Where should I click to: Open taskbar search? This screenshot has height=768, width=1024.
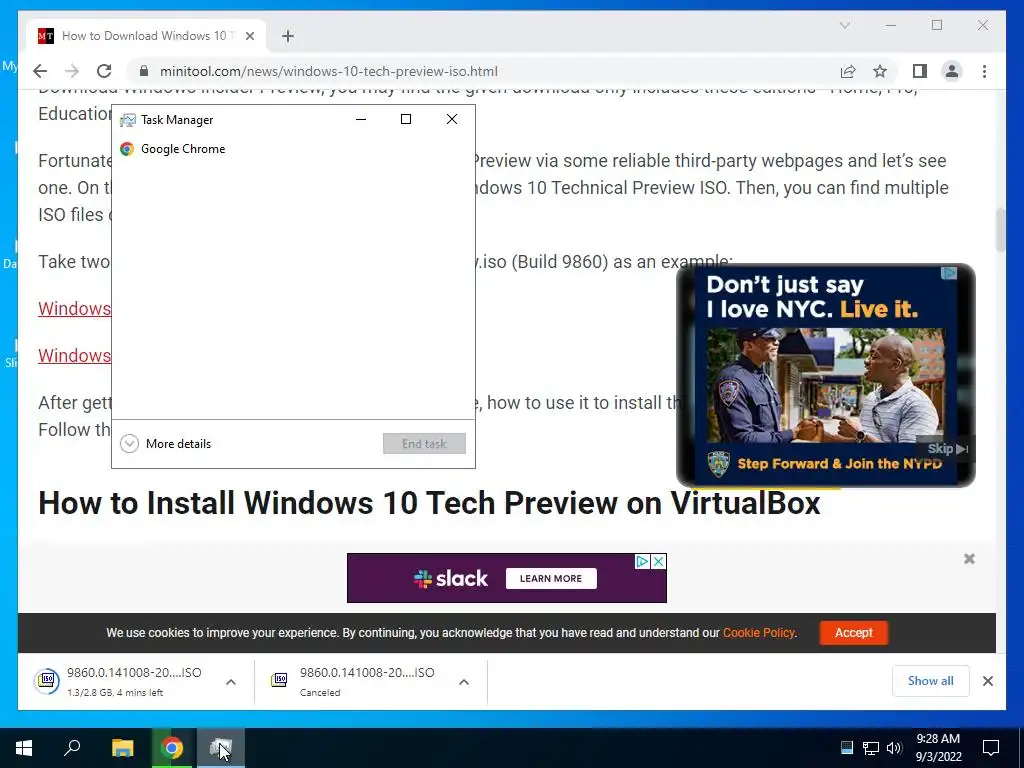pos(72,748)
